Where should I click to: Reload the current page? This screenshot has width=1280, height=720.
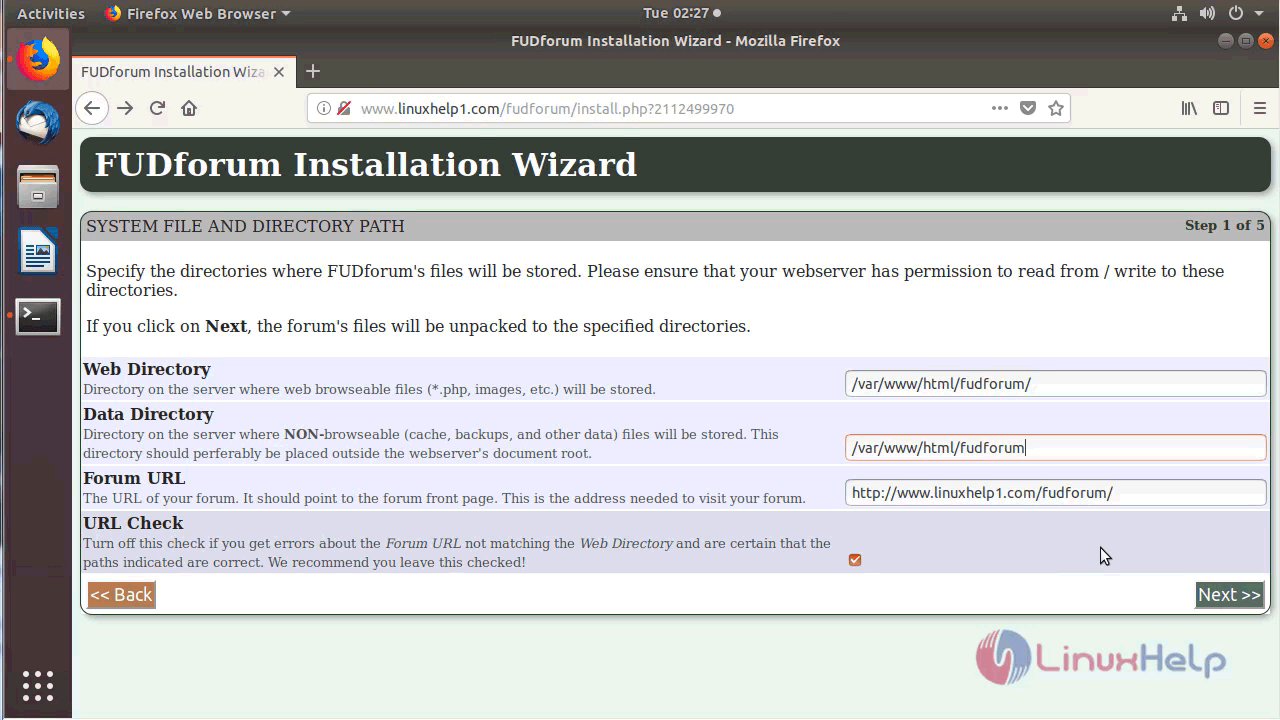click(157, 108)
